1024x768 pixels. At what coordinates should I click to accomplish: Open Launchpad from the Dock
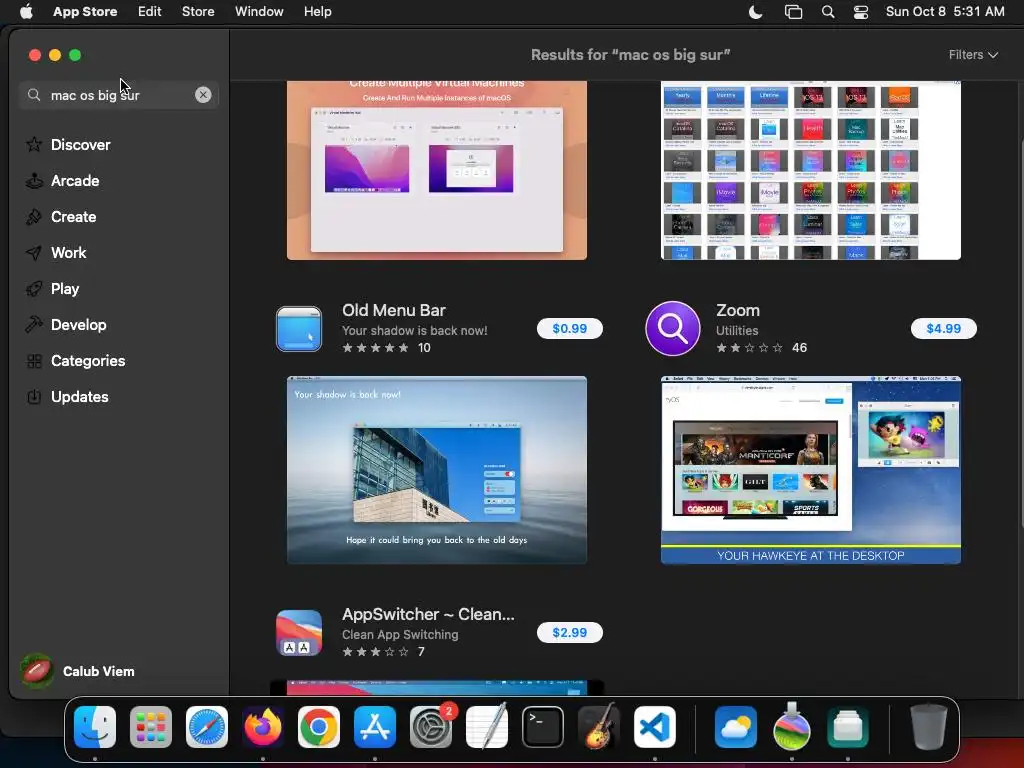coord(151,727)
